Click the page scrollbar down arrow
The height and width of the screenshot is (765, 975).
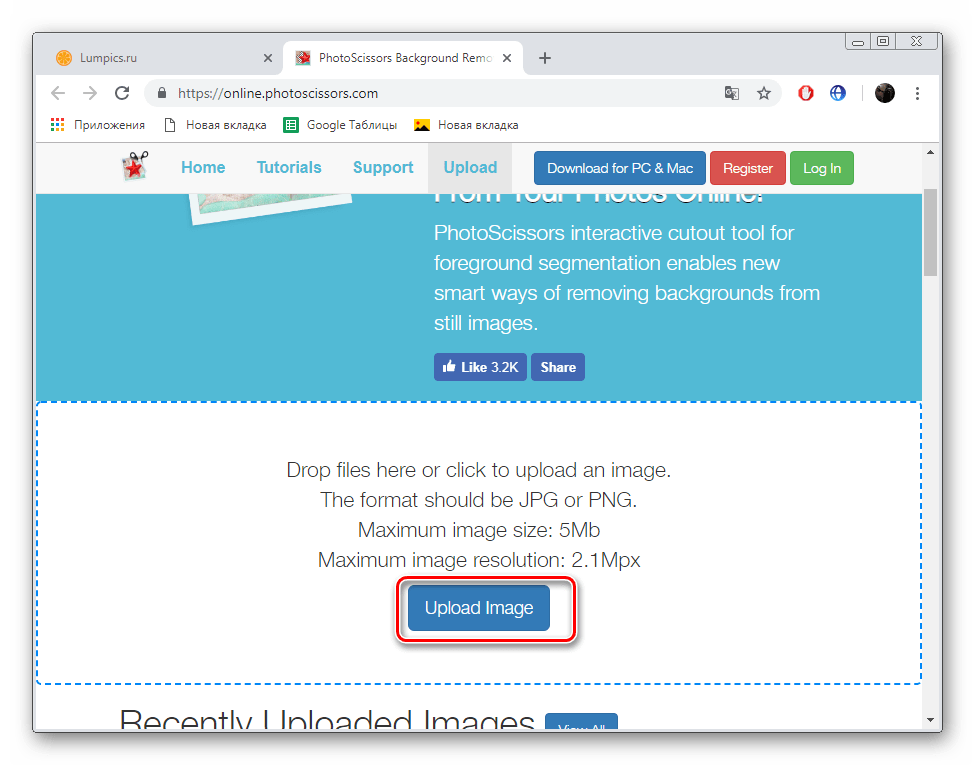930,720
